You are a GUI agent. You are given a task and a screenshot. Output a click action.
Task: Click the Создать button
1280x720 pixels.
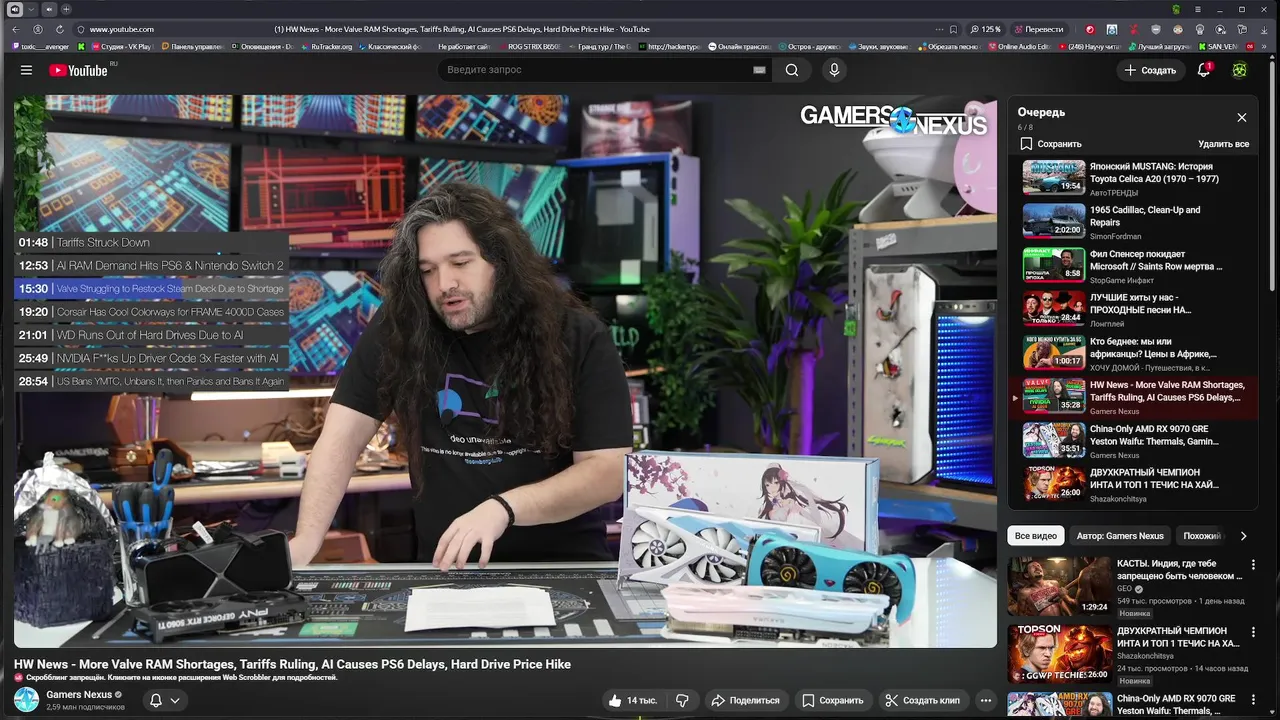coord(1150,70)
